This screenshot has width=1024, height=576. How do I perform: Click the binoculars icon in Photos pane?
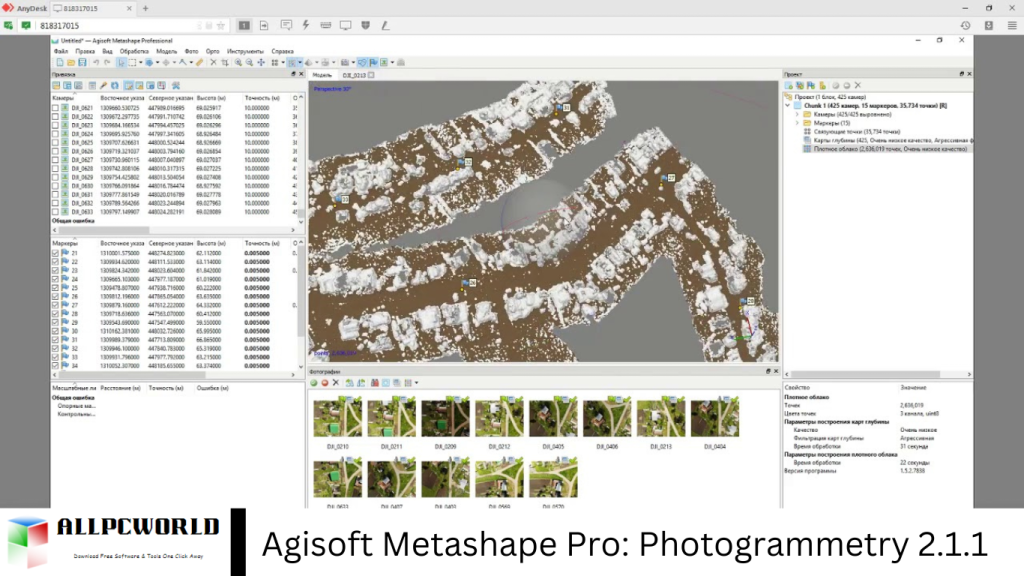[375, 383]
